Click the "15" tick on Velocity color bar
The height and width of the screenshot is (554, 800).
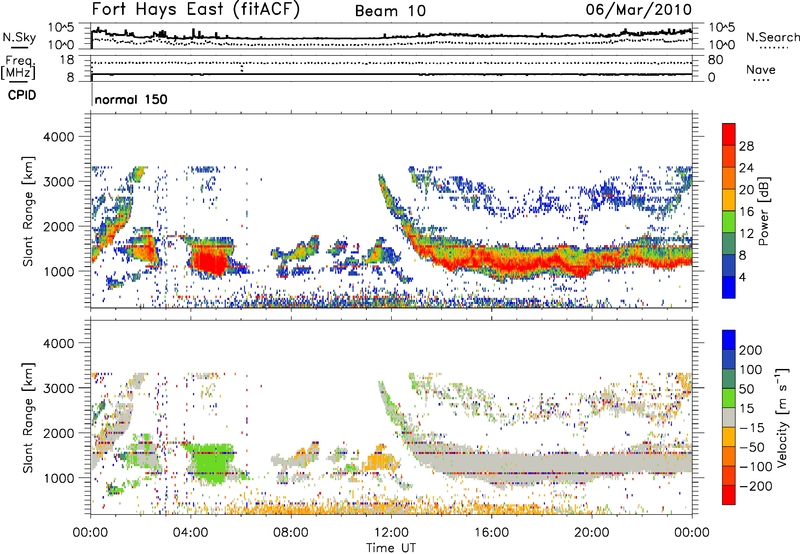(746, 409)
